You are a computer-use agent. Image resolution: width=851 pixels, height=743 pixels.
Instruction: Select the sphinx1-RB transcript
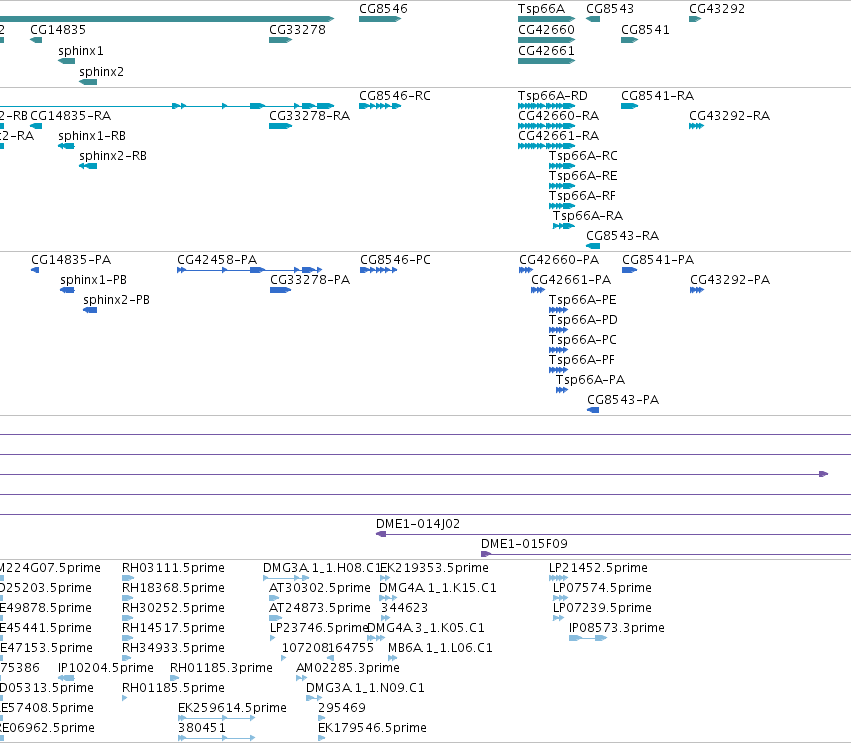point(66,146)
